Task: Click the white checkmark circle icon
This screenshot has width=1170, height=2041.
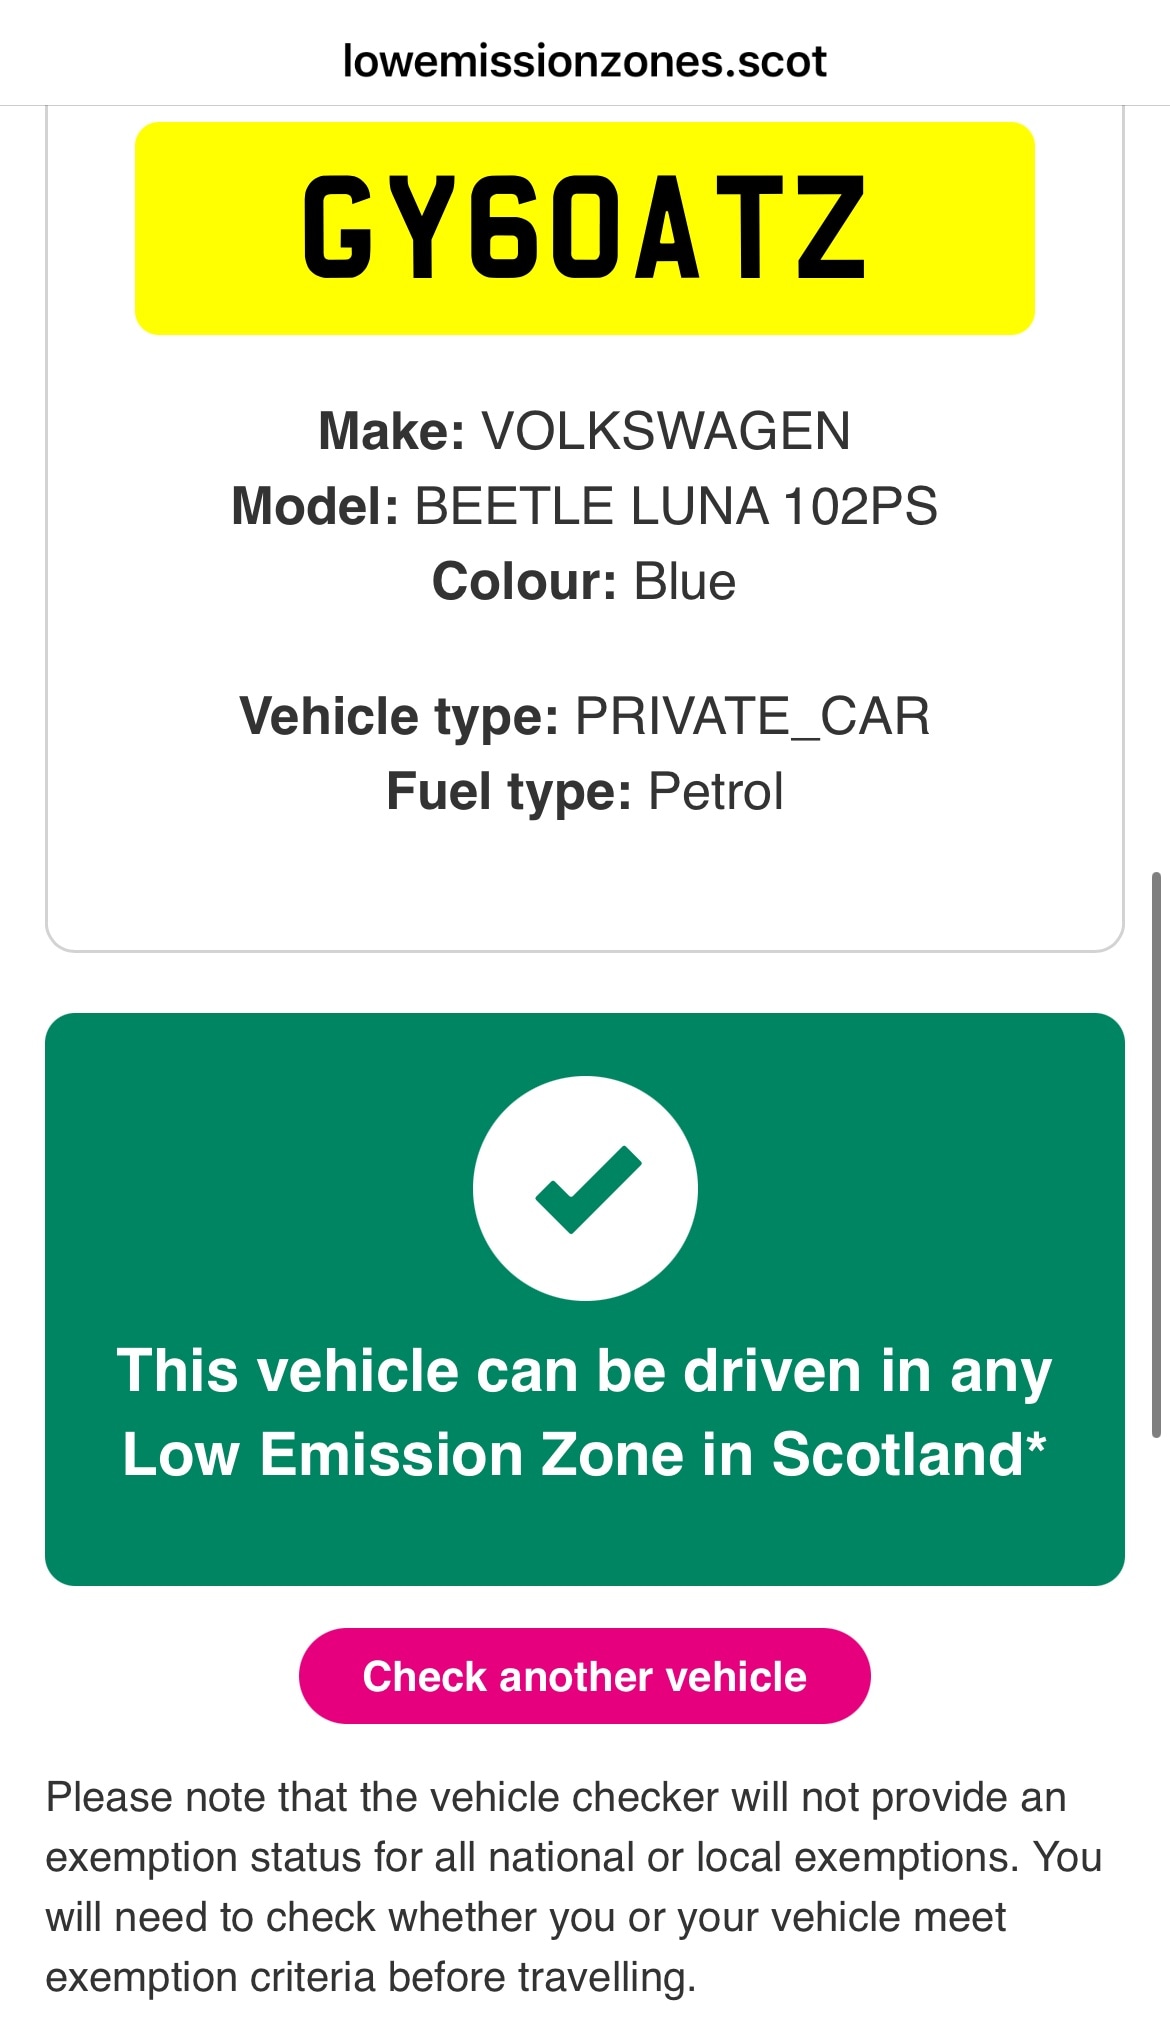Action: coord(585,1188)
